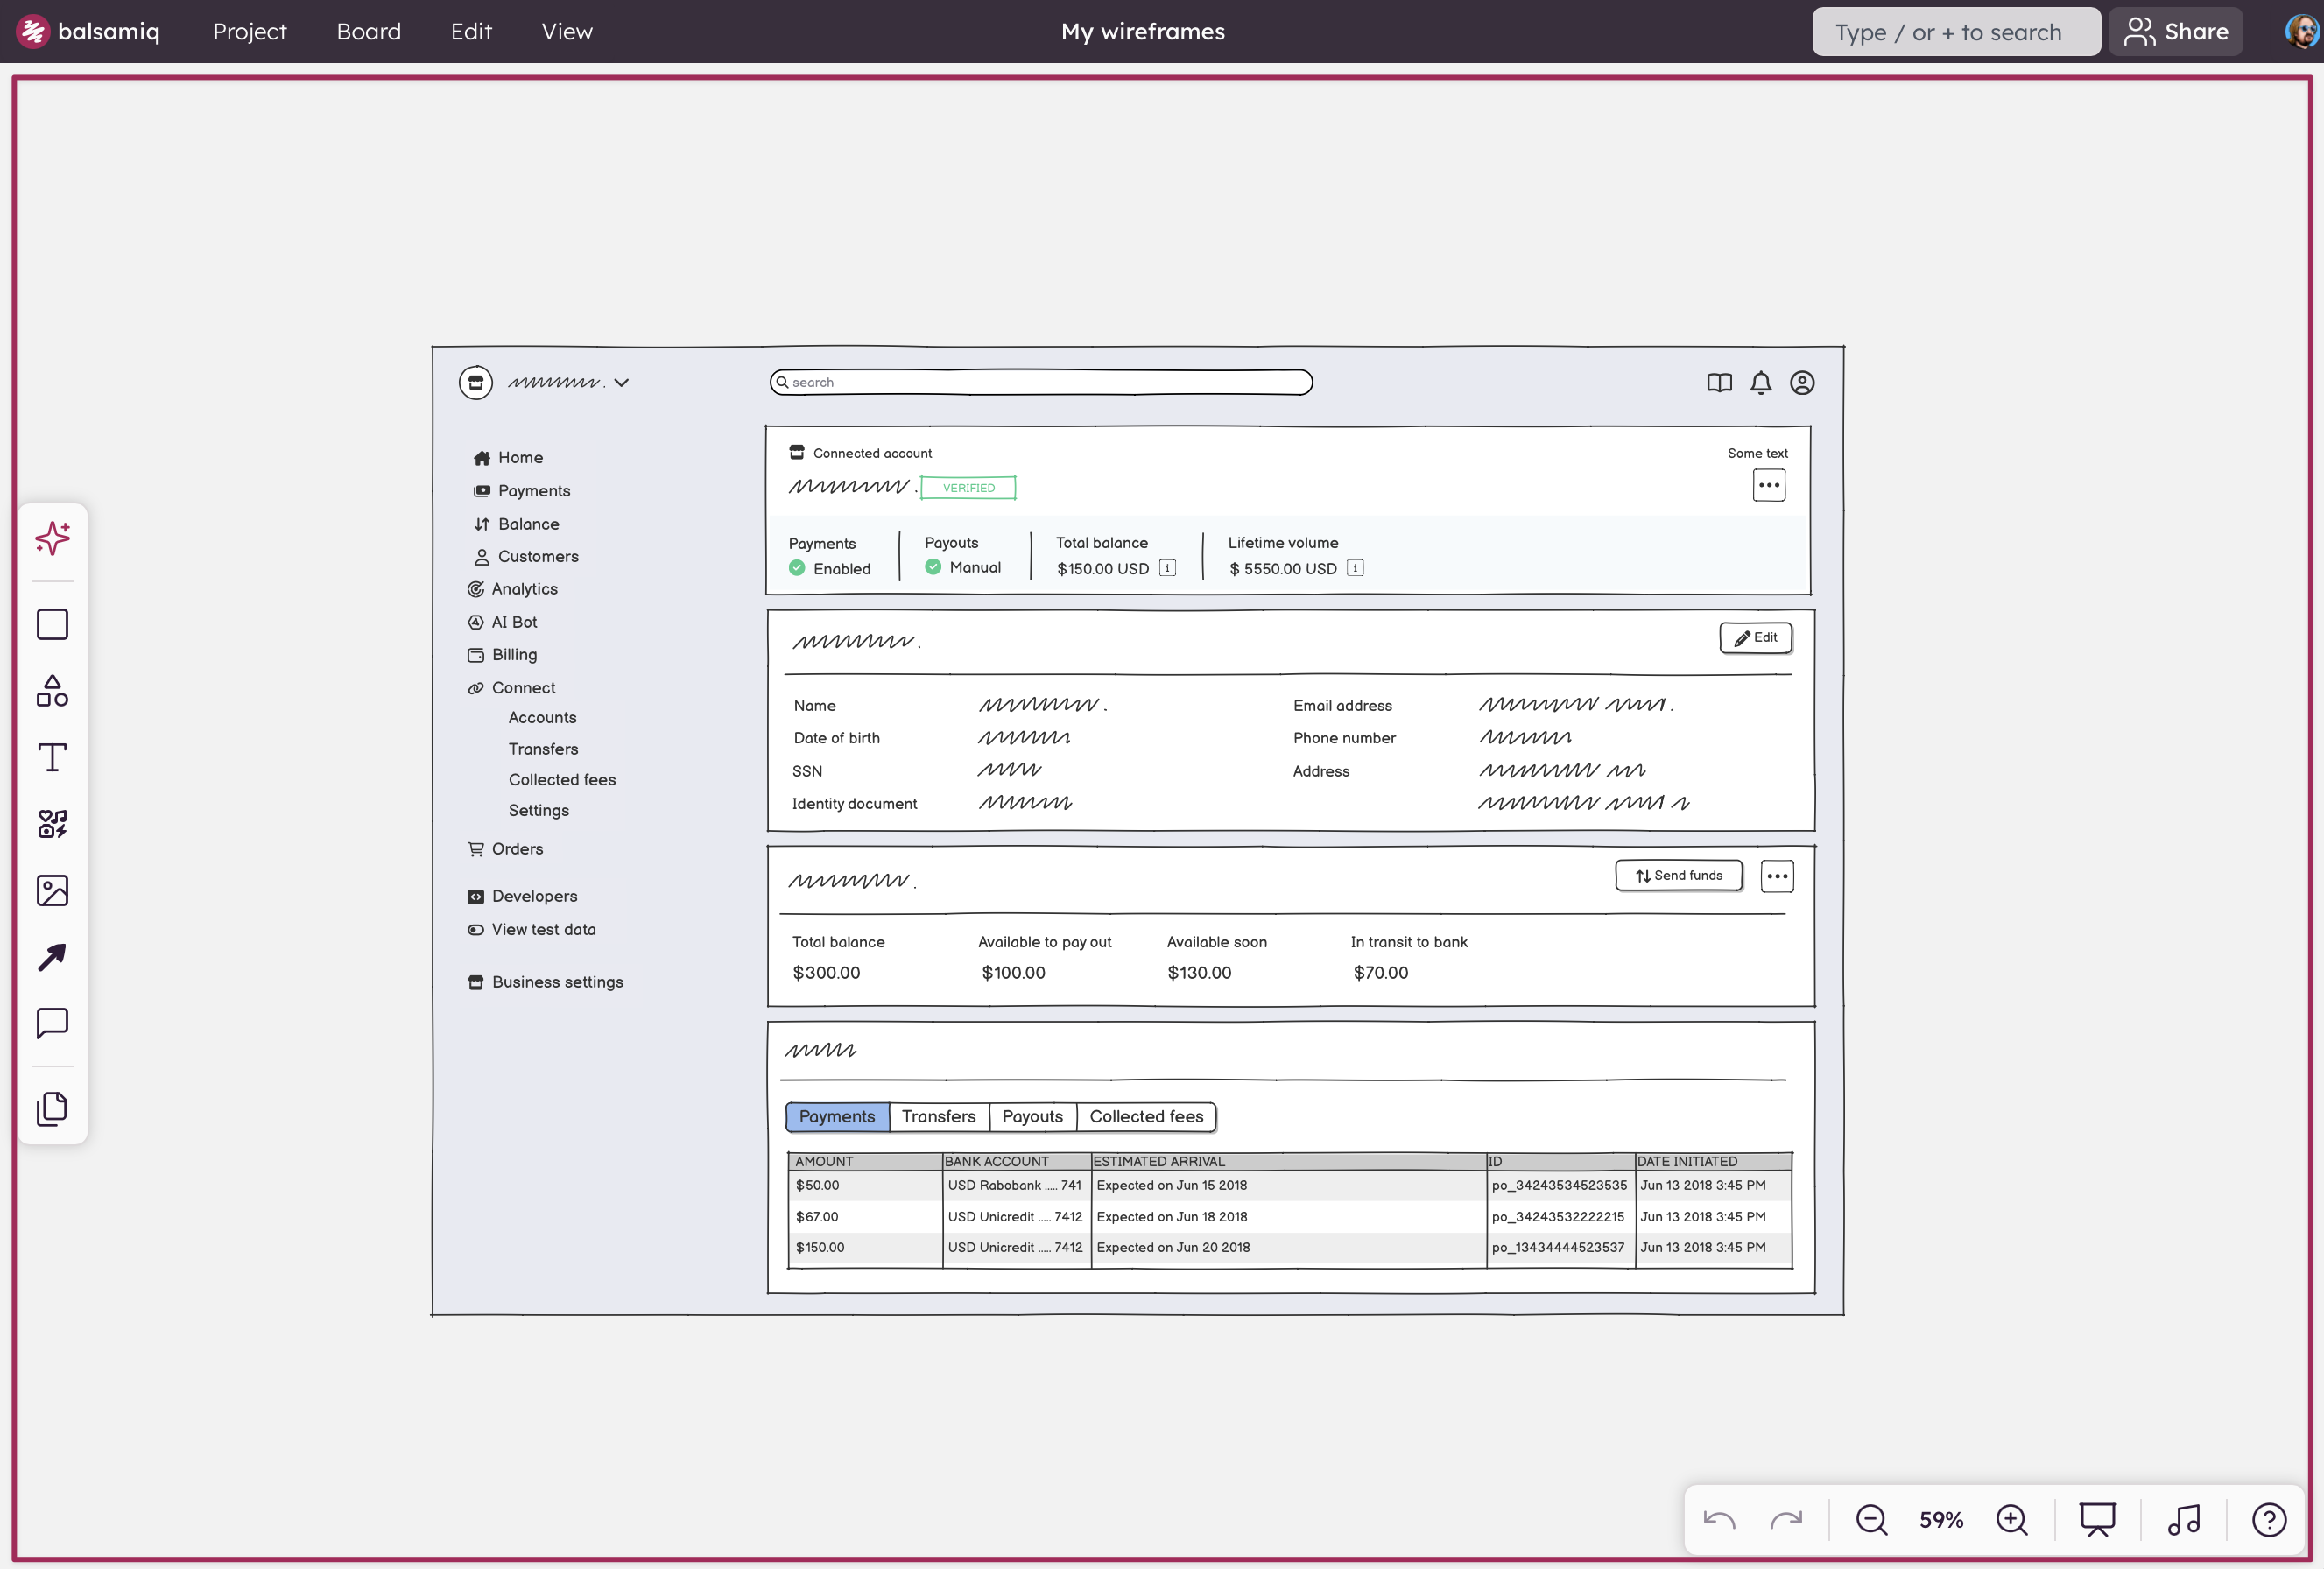Screen dimensions: 2324x1569
Task: Open the View menu
Action: pos(567,31)
